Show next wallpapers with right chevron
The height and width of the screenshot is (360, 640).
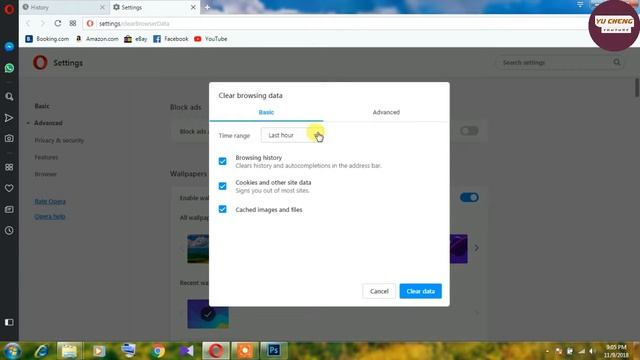click(476, 248)
